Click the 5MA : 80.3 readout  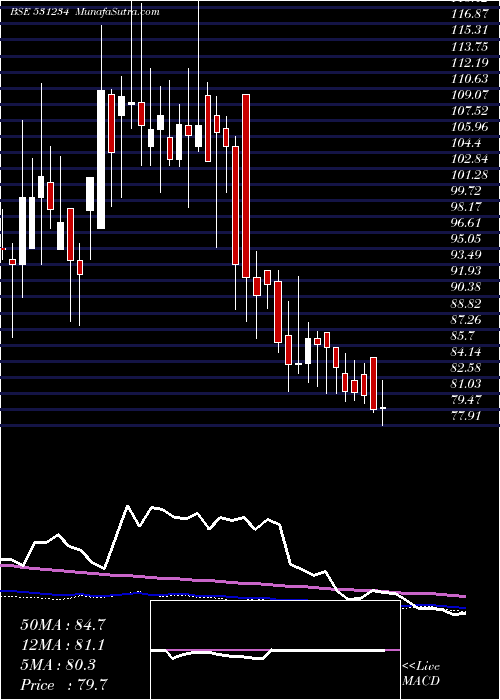tap(58, 665)
